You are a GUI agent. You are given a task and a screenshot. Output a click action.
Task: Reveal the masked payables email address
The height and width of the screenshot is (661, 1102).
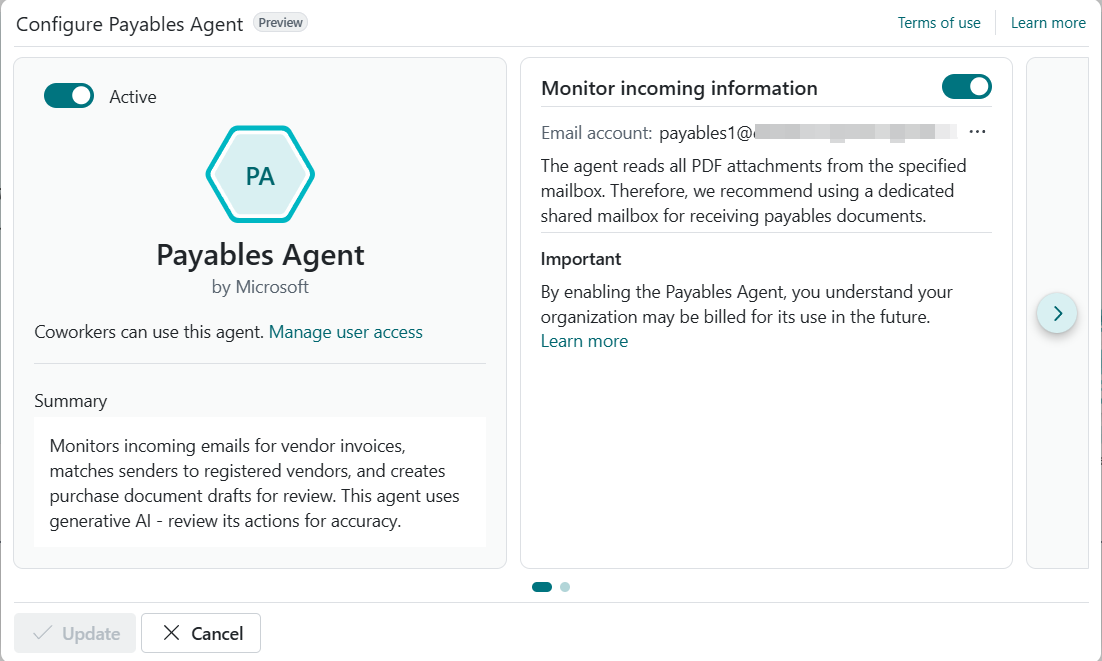[x=860, y=131]
